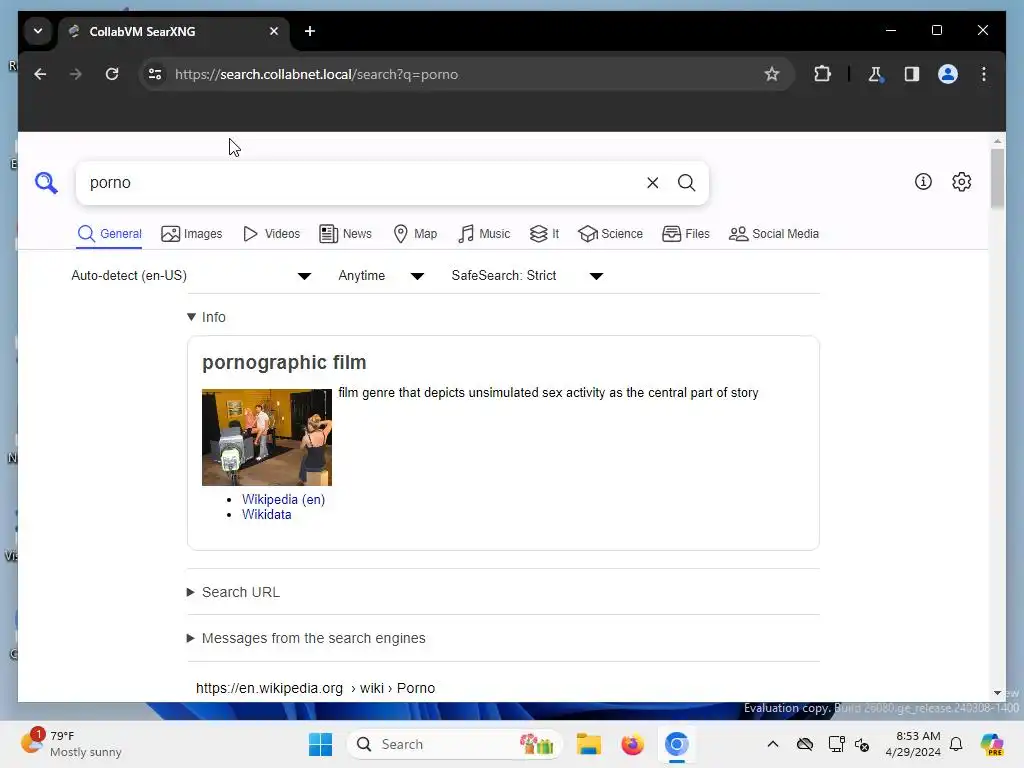1024x768 pixels.
Task: Reload the page
Action: (112, 74)
